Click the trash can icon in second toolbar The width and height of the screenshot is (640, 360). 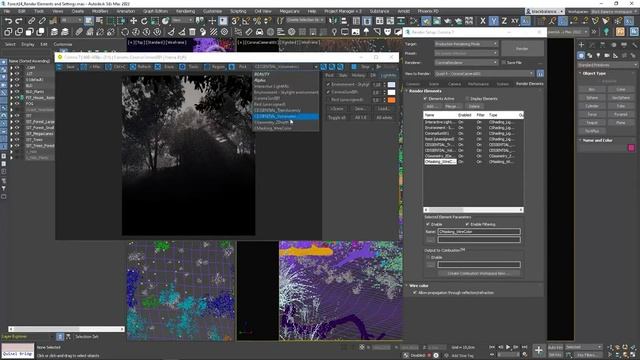192,31
